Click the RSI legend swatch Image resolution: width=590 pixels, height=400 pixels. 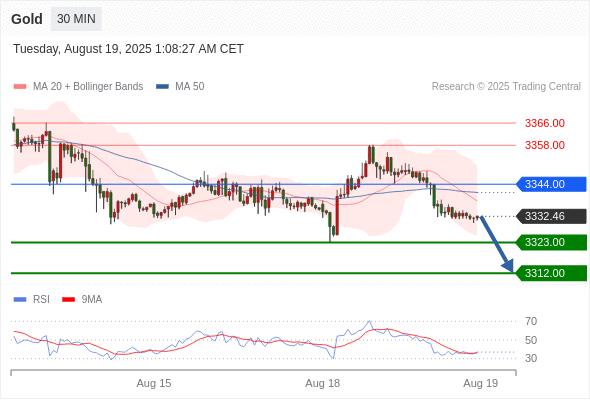tap(20, 300)
